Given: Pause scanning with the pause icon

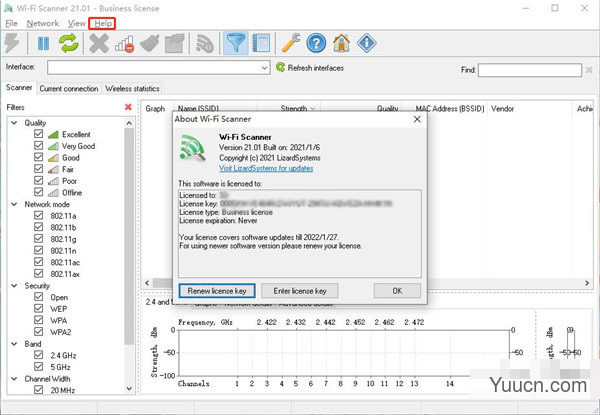Looking at the screenshot, I should [x=43, y=43].
